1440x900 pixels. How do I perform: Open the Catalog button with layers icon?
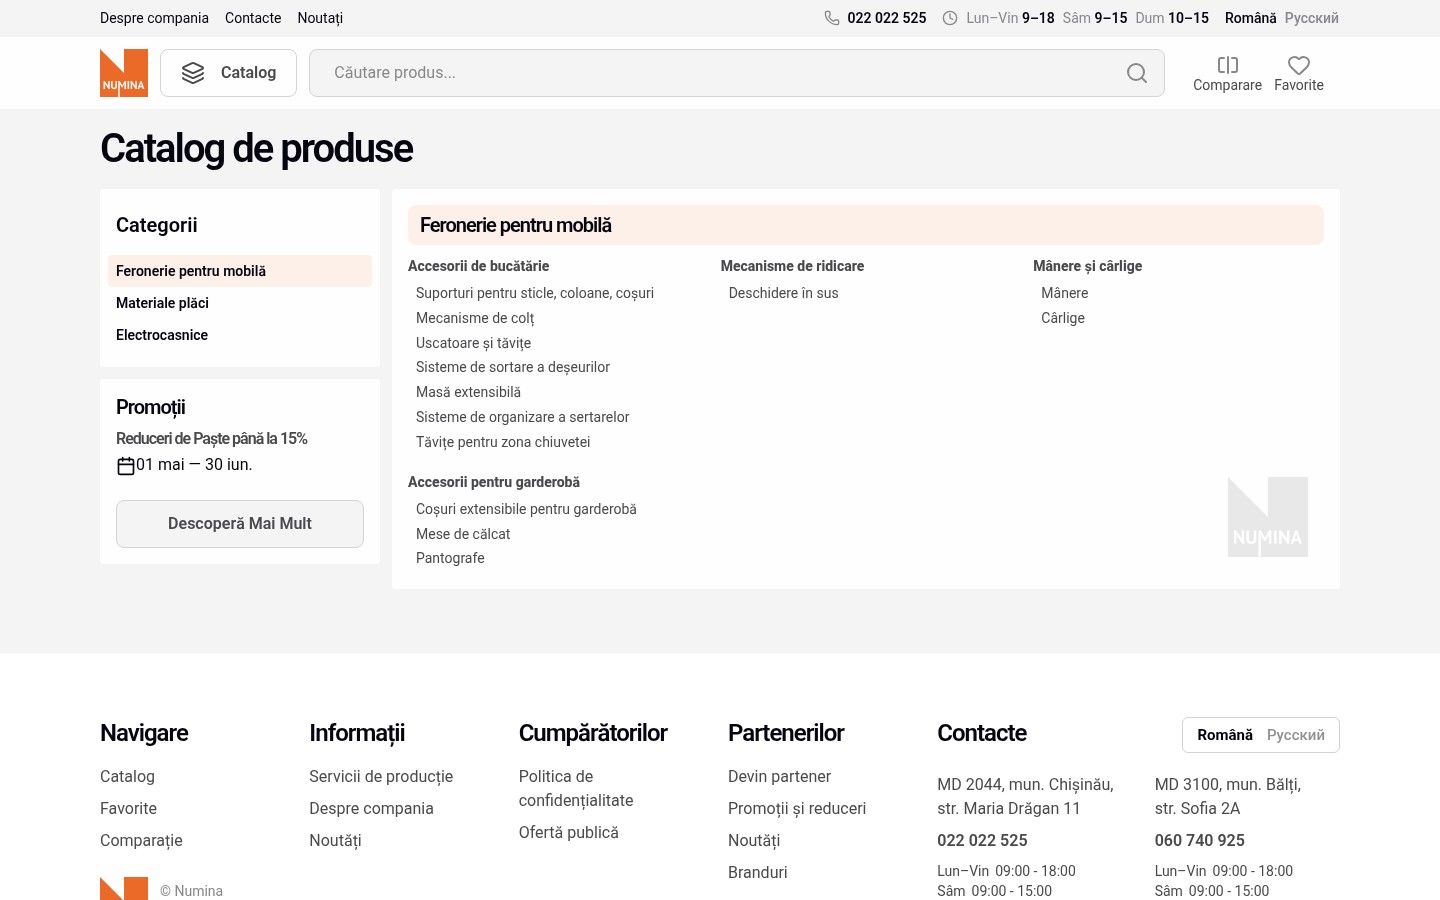point(228,73)
